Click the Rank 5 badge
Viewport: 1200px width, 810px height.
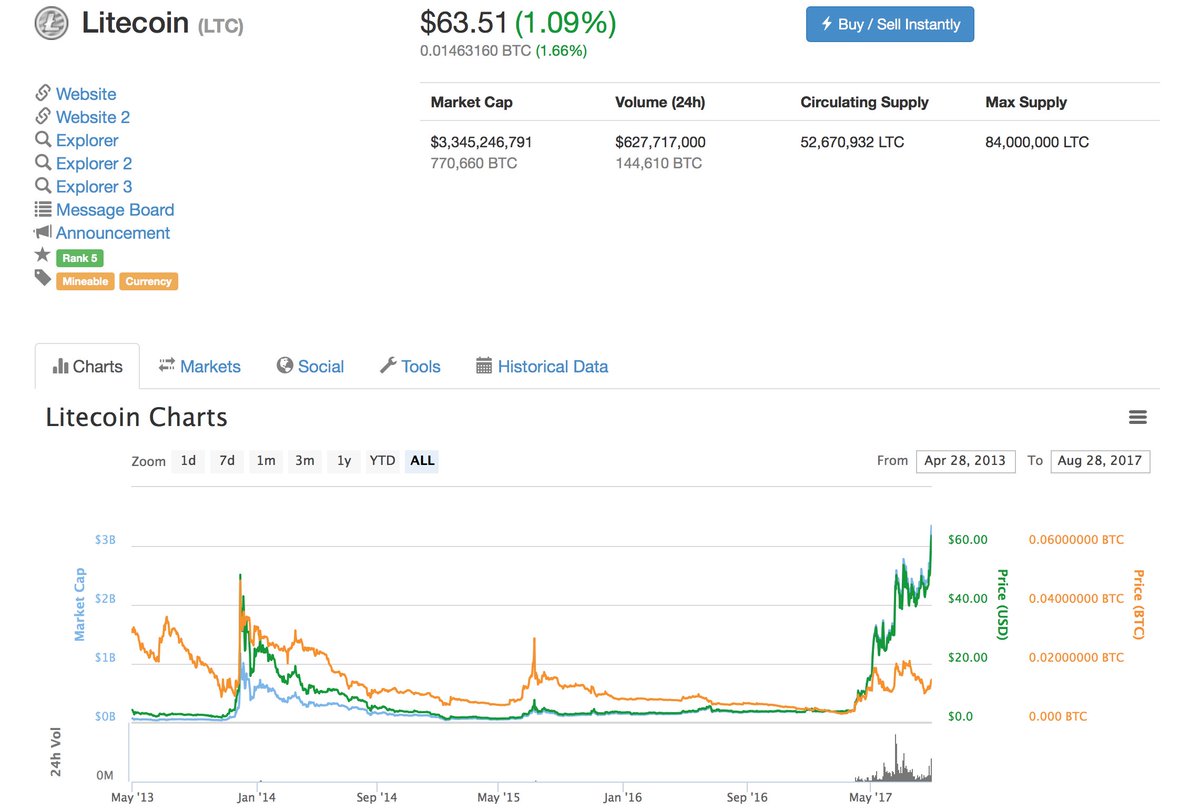click(80, 258)
